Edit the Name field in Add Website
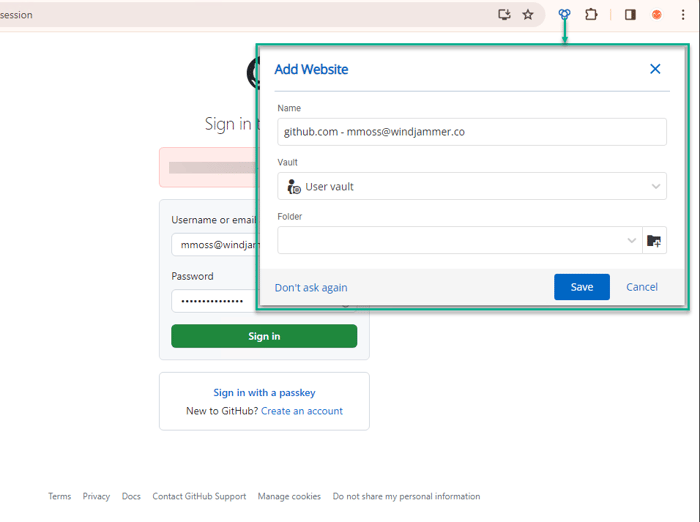 (472, 132)
